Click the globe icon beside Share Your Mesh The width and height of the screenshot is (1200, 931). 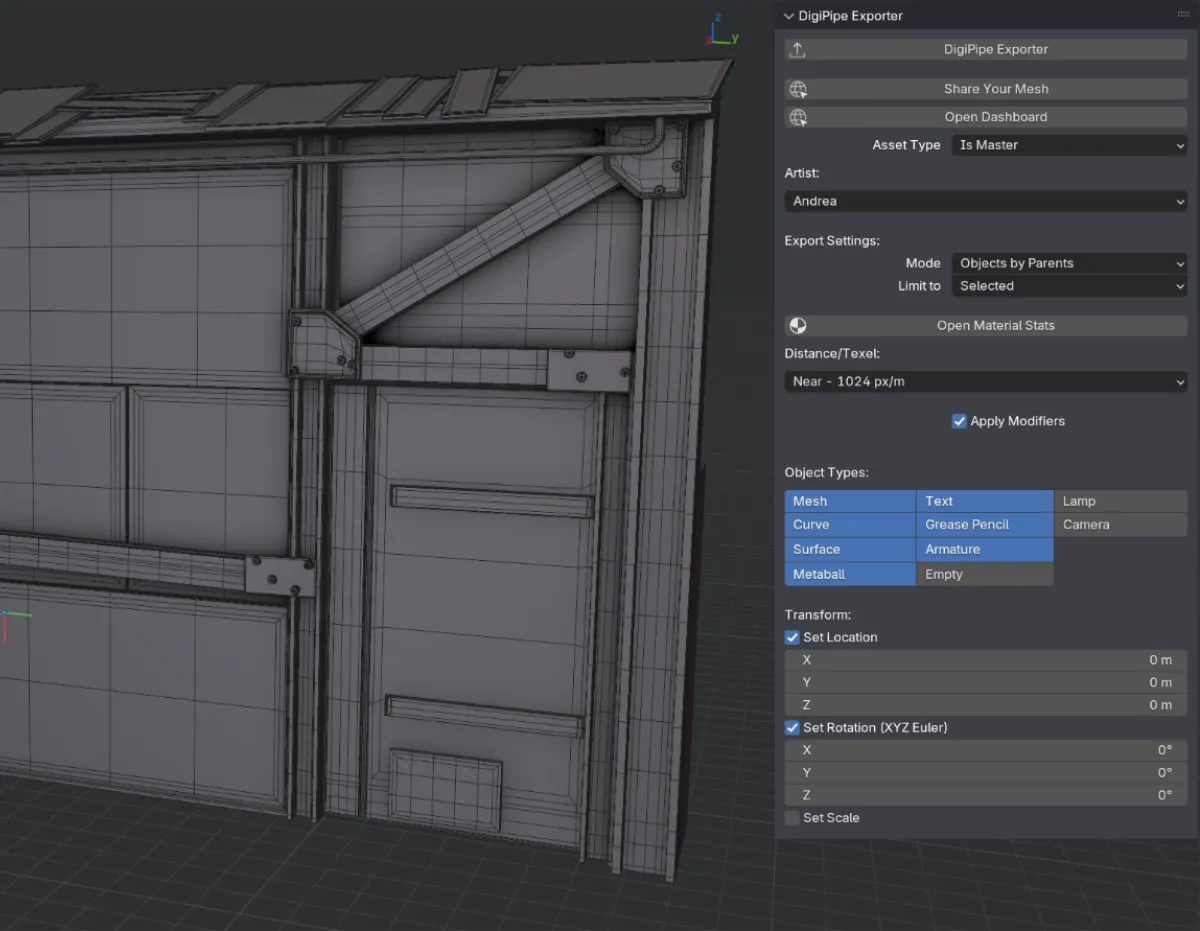[797, 89]
